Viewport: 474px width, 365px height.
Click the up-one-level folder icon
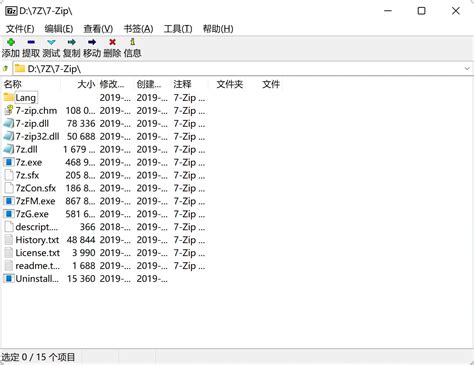(x=5, y=69)
